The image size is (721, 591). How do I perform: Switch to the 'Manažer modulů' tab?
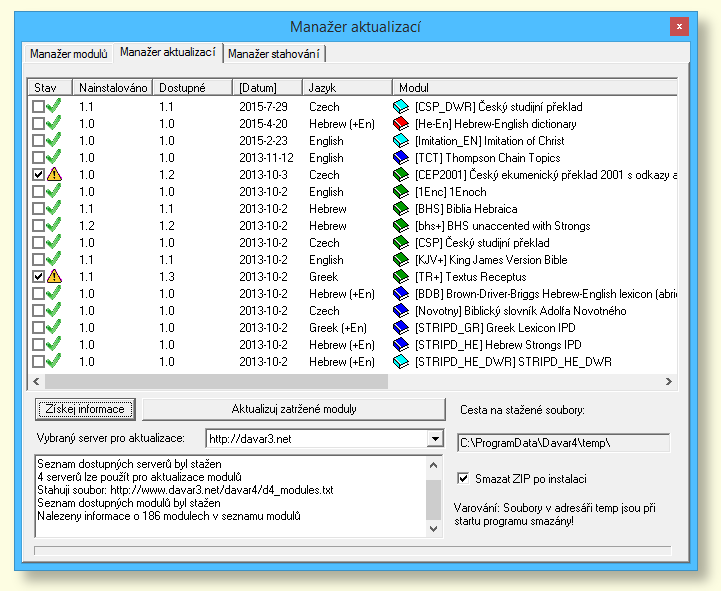coord(68,53)
